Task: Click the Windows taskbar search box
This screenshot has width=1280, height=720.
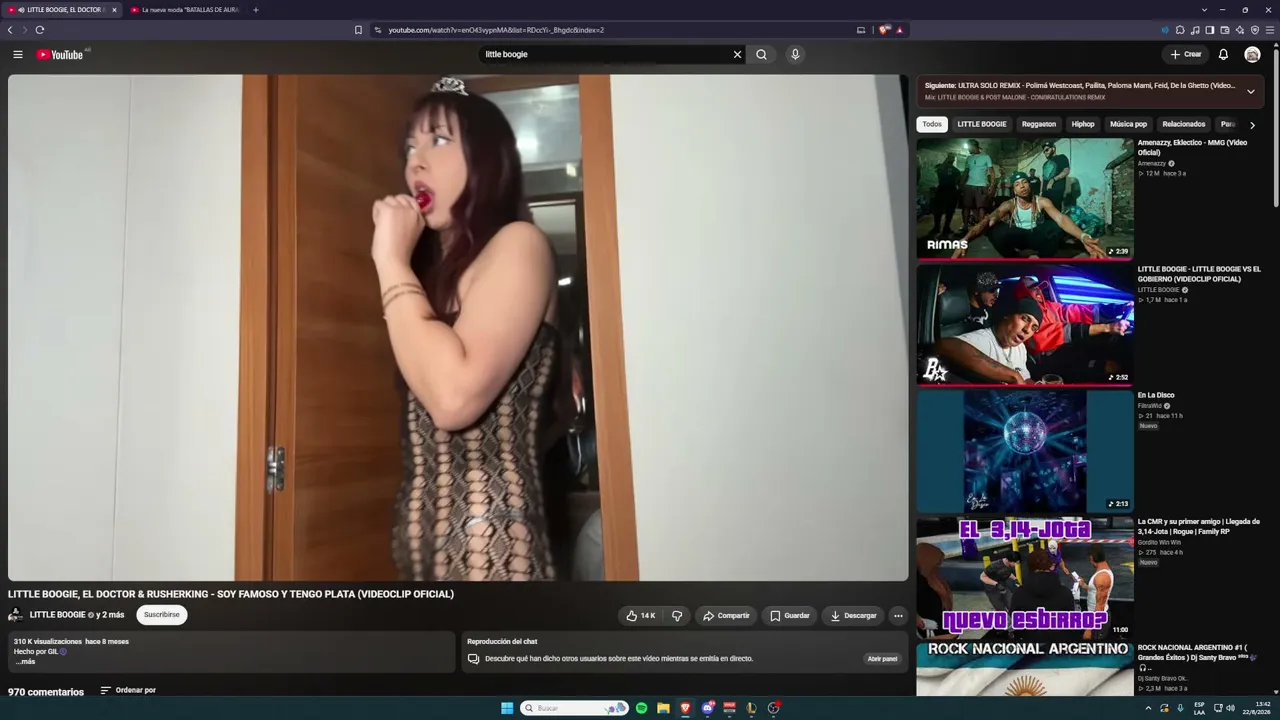Action: pos(573,708)
